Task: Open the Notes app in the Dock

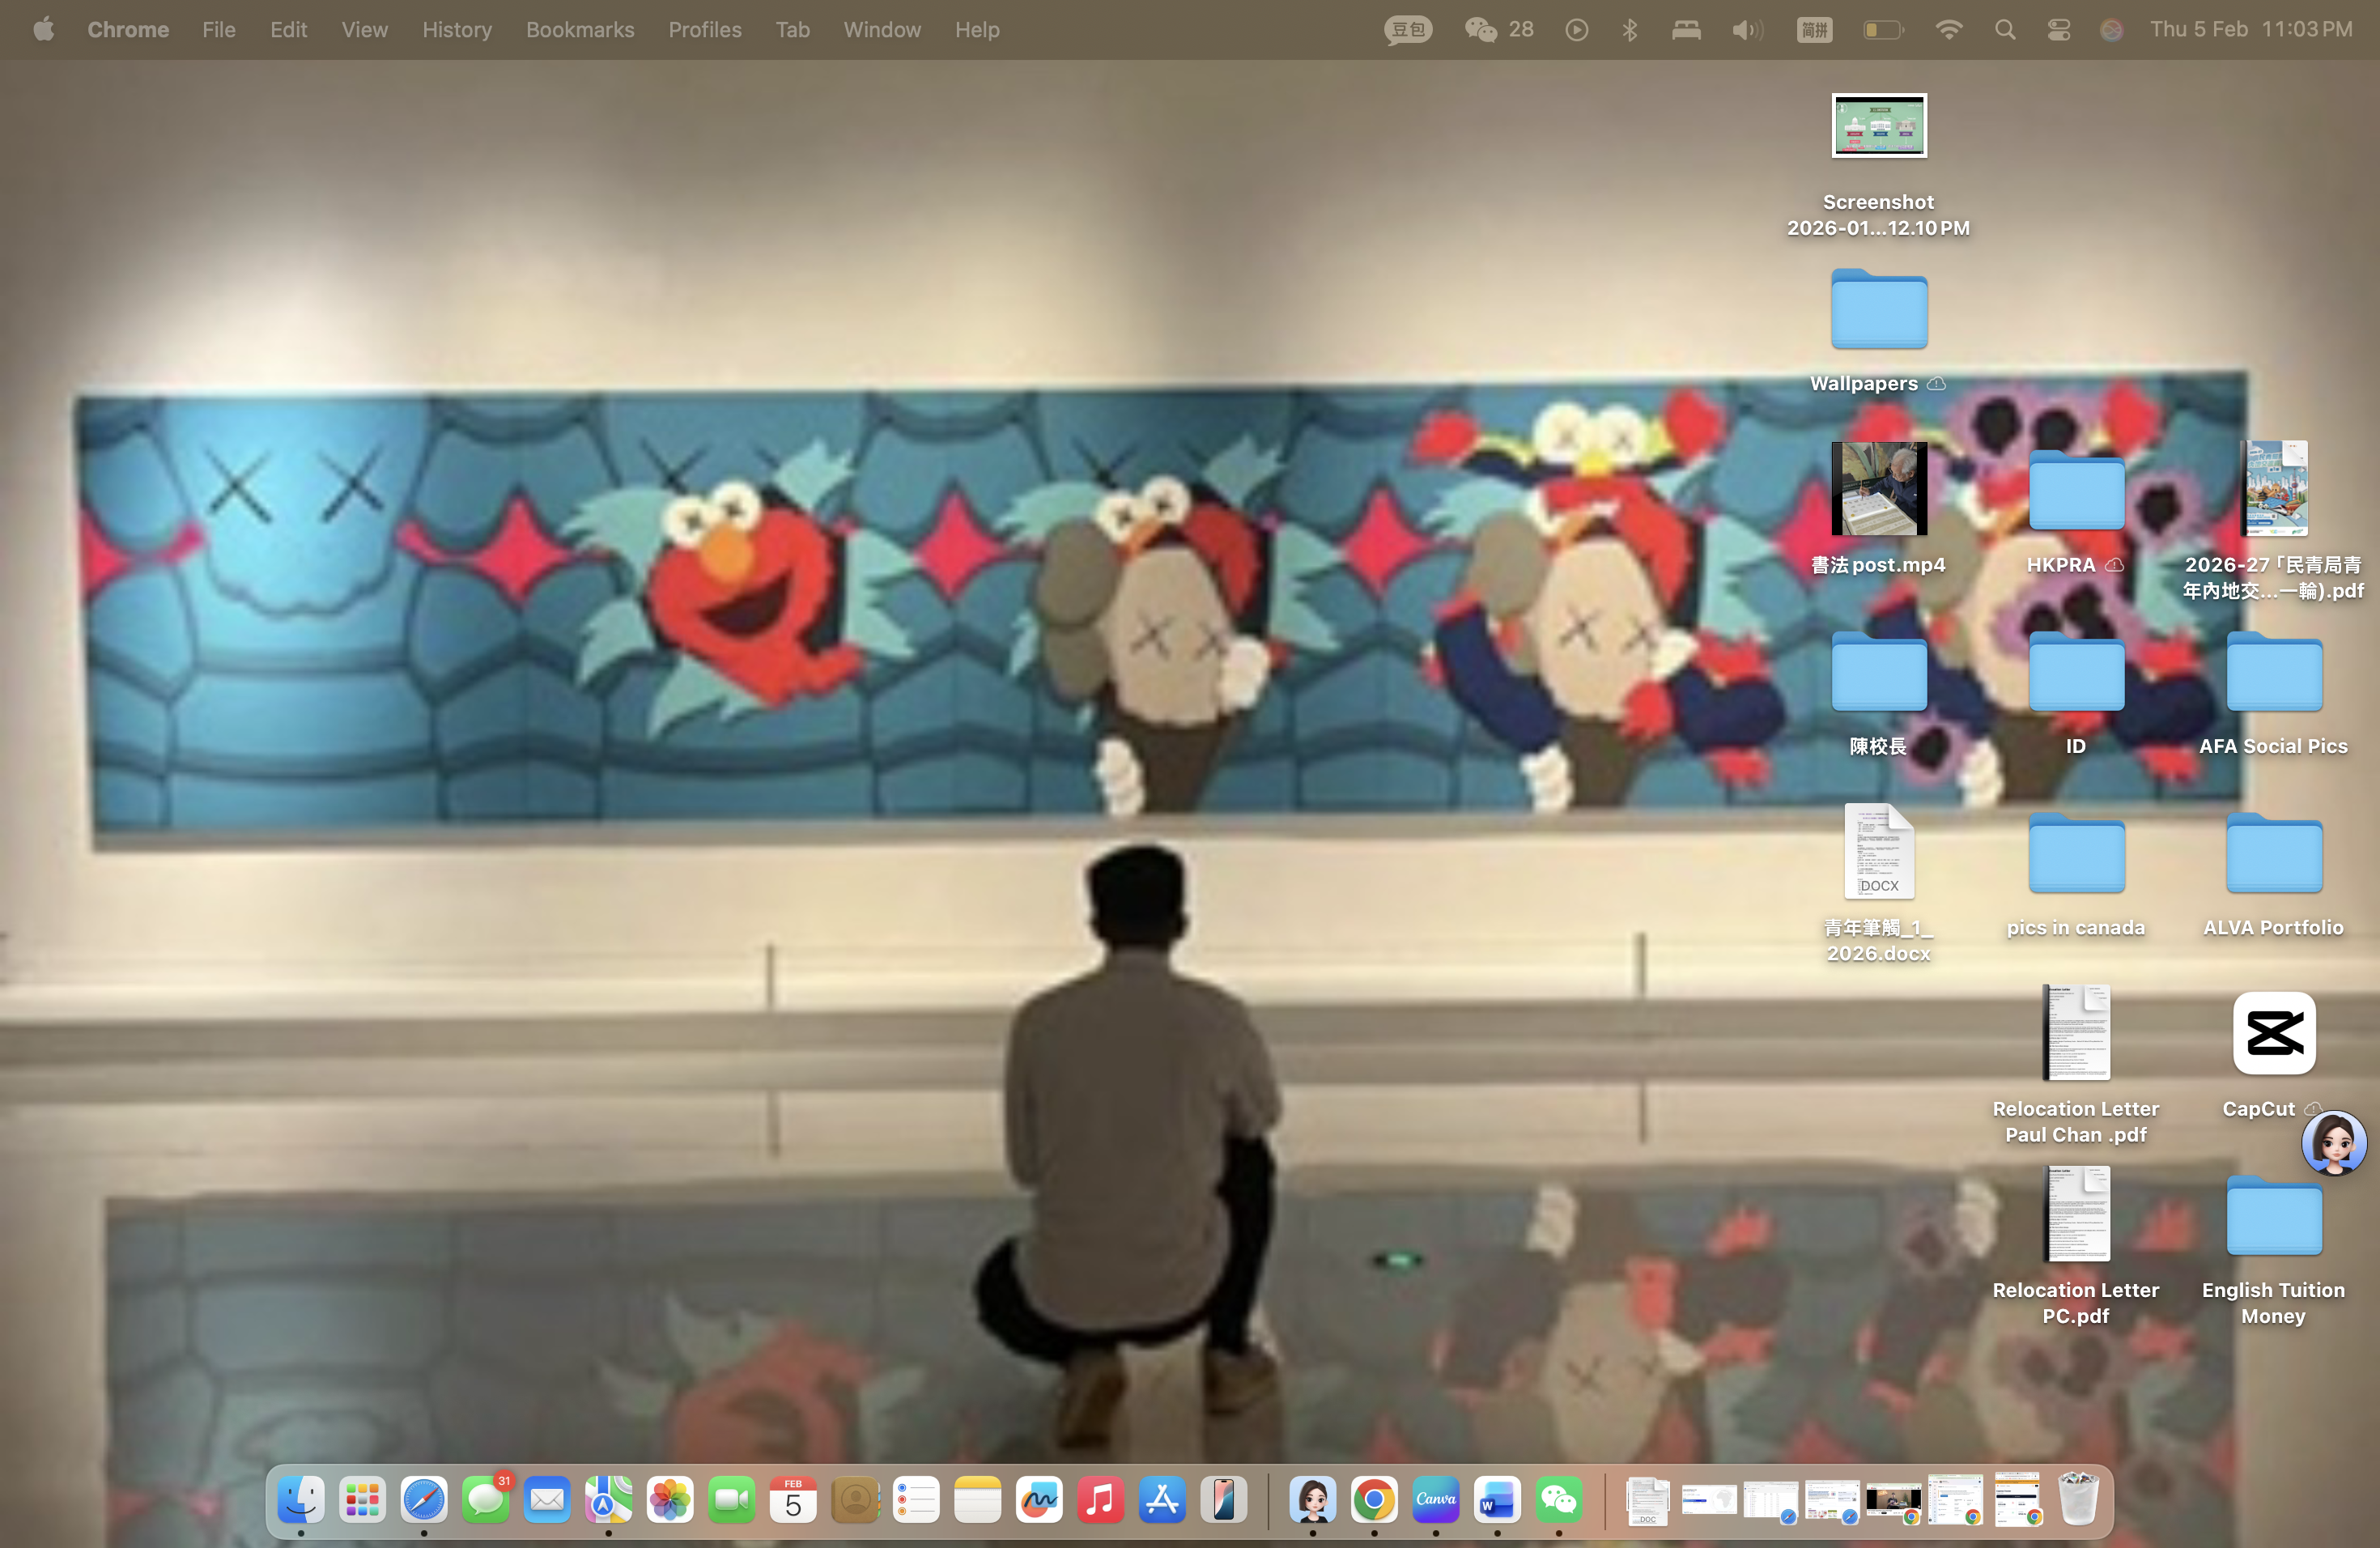Action: click(x=978, y=1500)
